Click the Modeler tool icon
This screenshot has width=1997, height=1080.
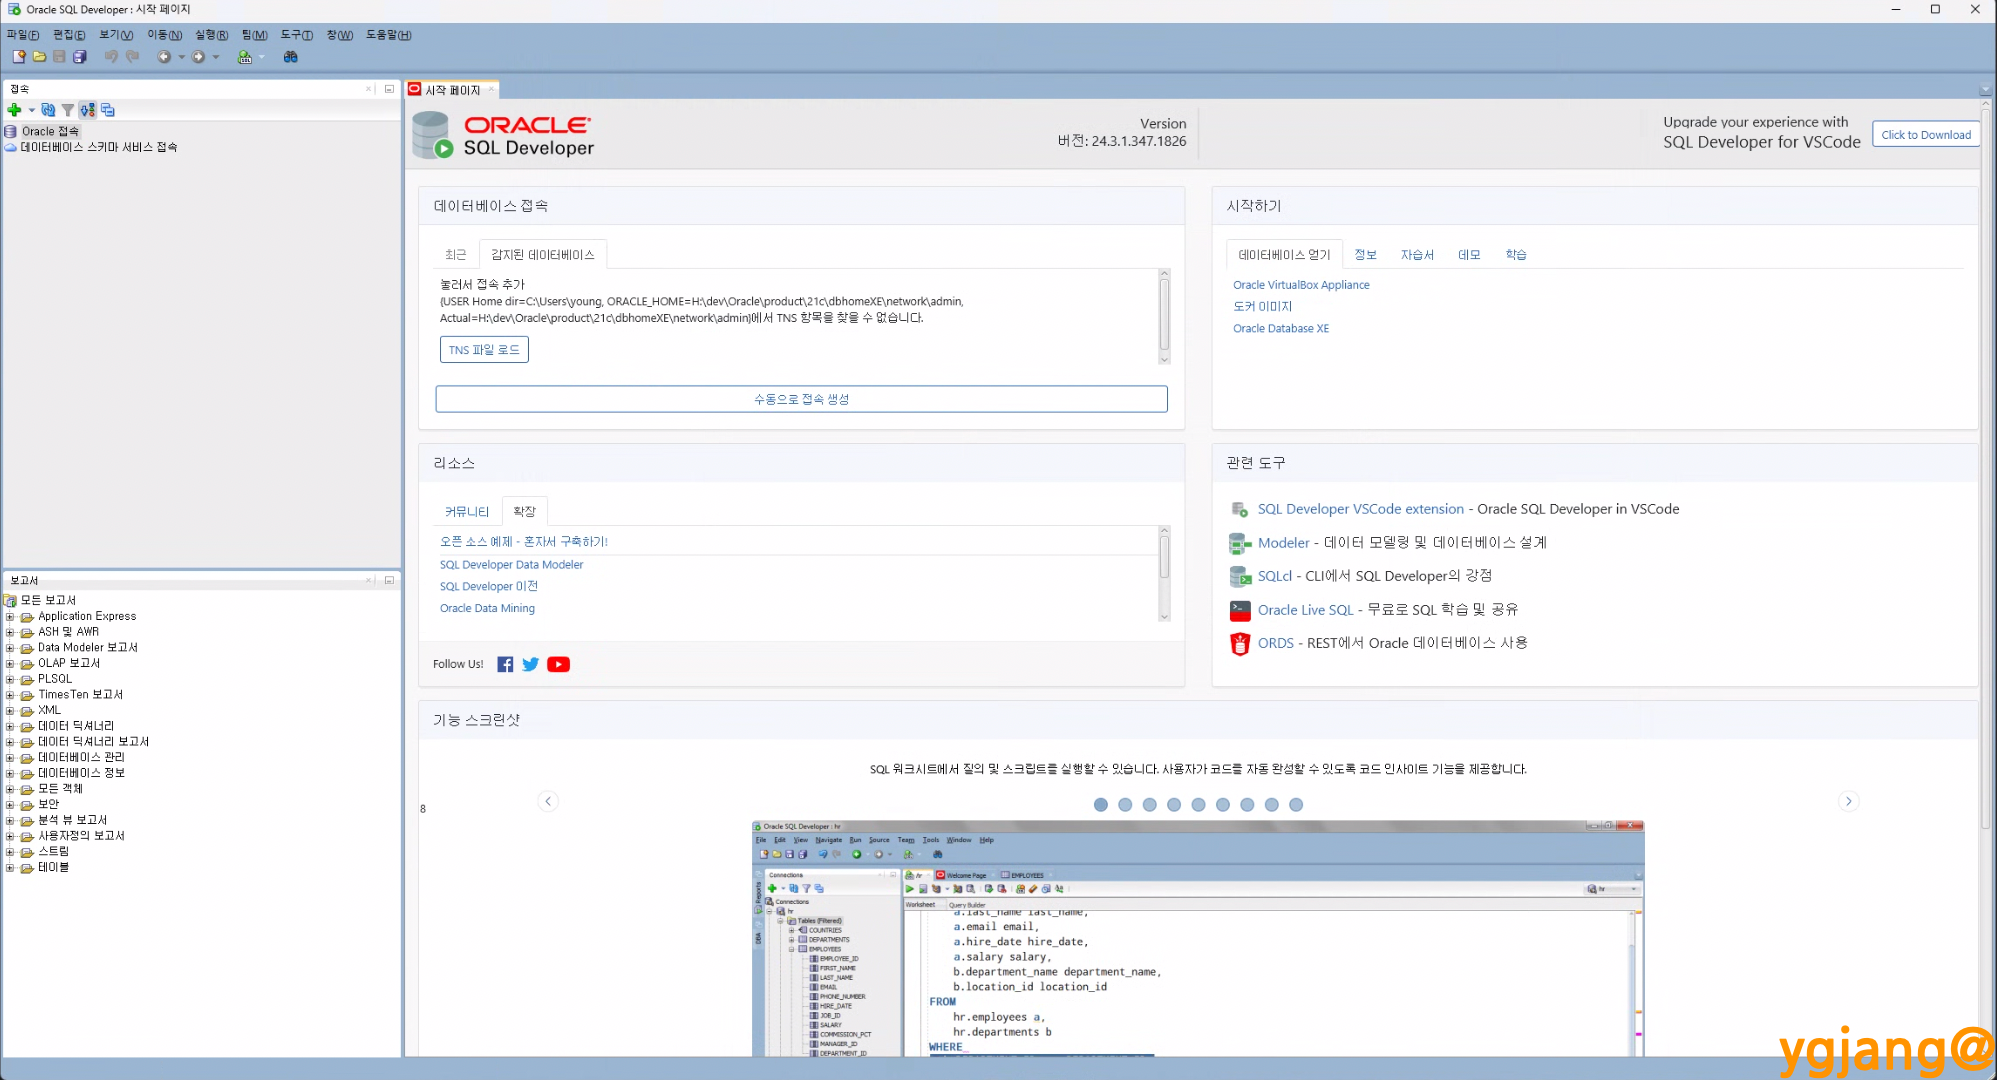[x=1240, y=543]
